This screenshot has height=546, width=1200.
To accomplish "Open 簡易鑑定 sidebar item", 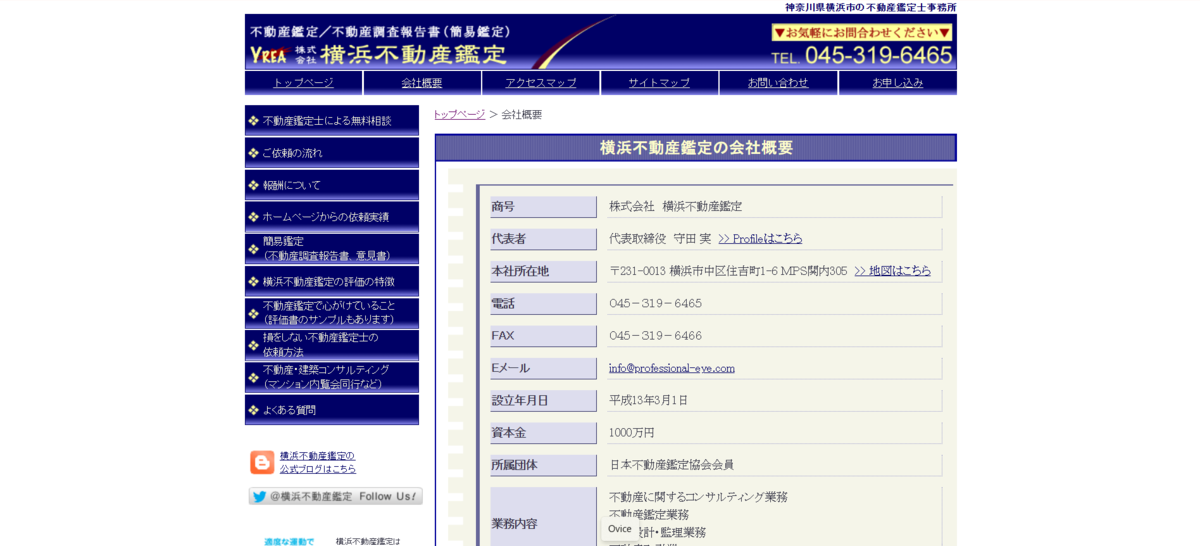I will point(332,249).
